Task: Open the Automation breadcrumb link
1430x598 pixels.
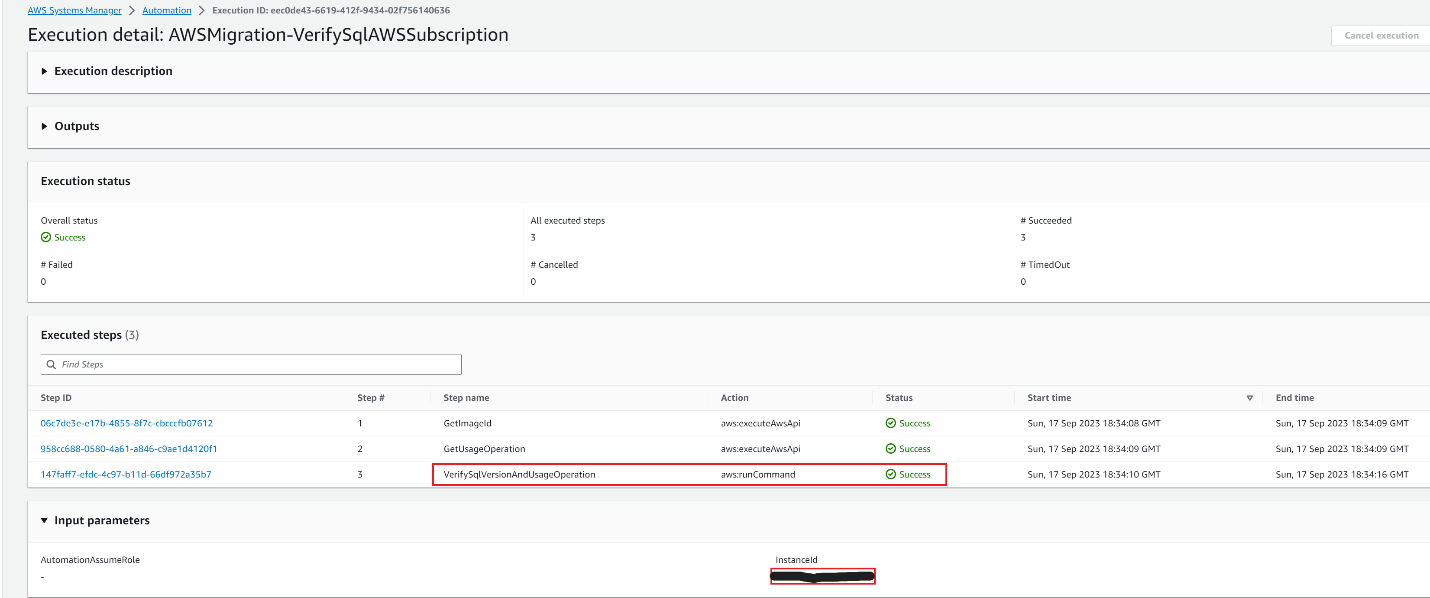Action: point(166,10)
